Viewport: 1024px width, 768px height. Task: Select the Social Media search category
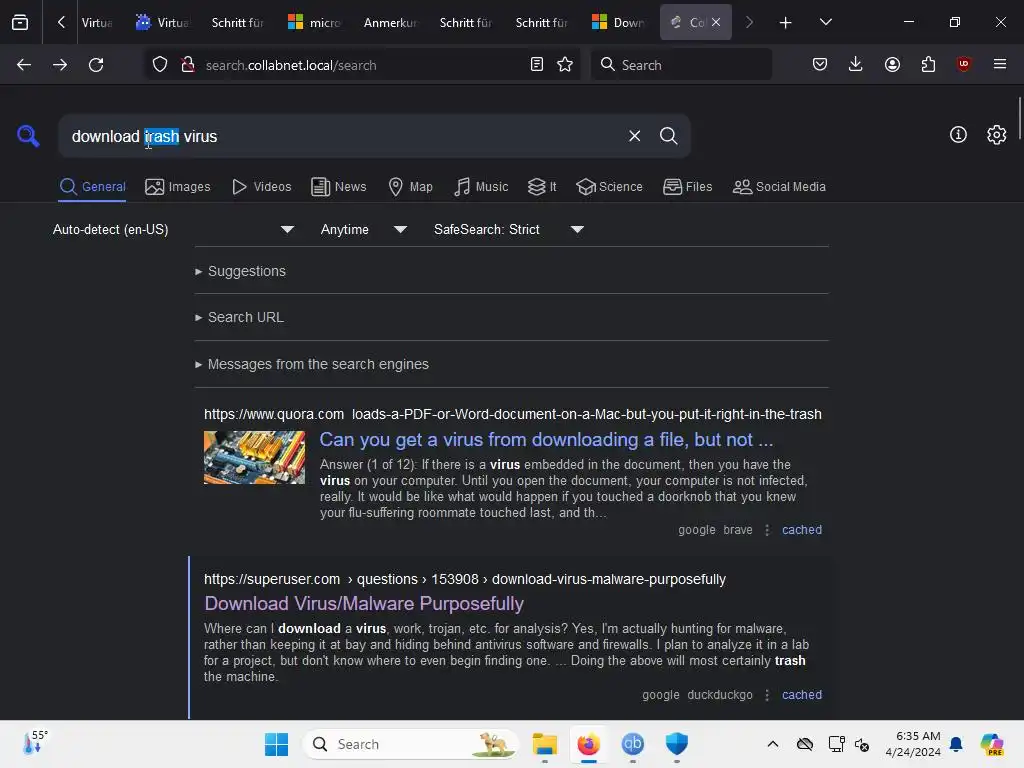click(779, 187)
